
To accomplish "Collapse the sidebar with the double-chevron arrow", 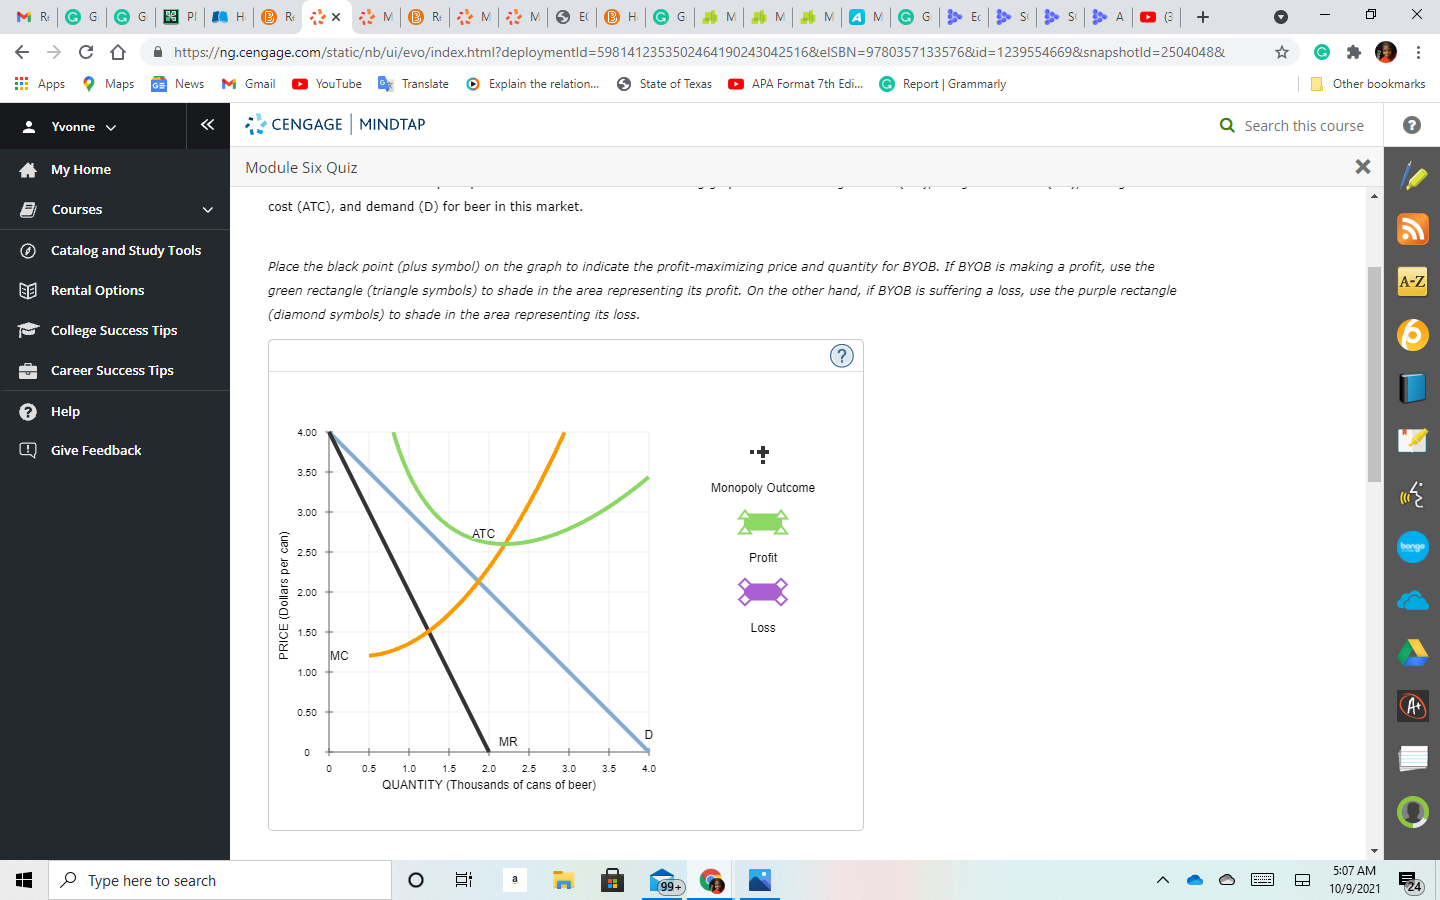I will pyautogui.click(x=207, y=125).
